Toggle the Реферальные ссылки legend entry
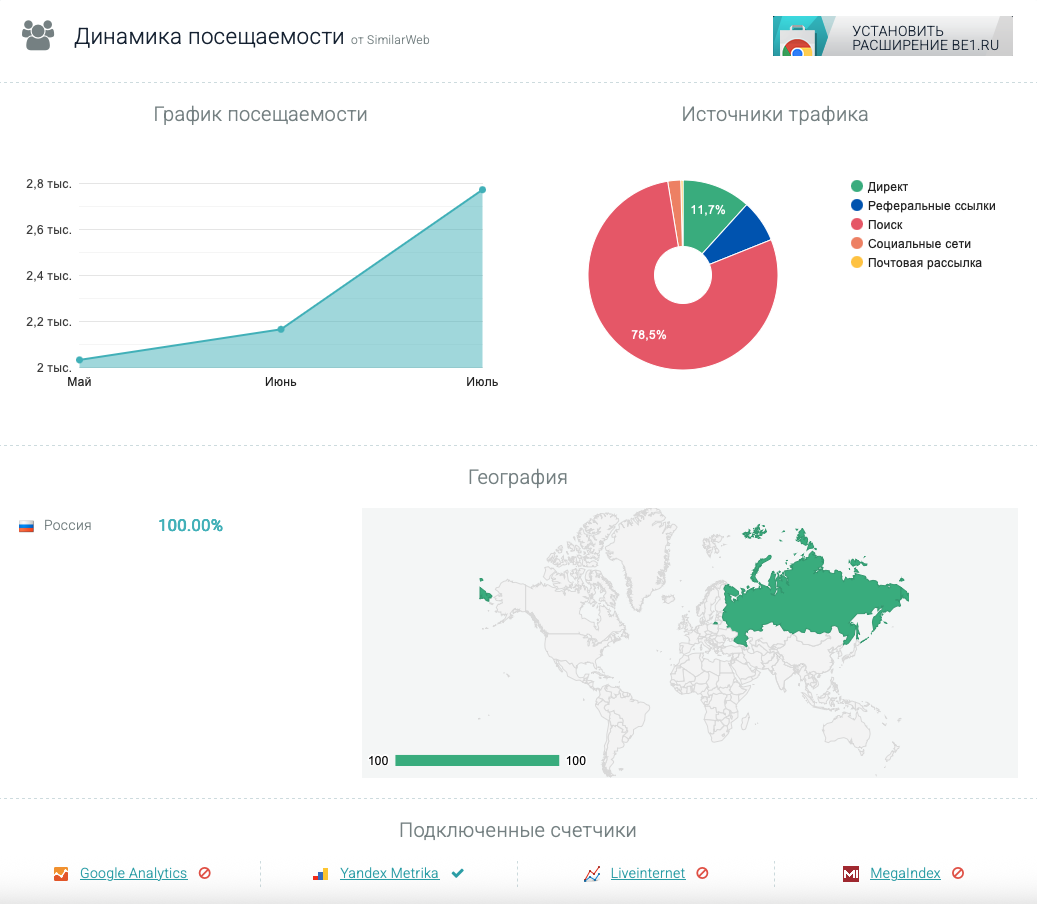 [923, 206]
